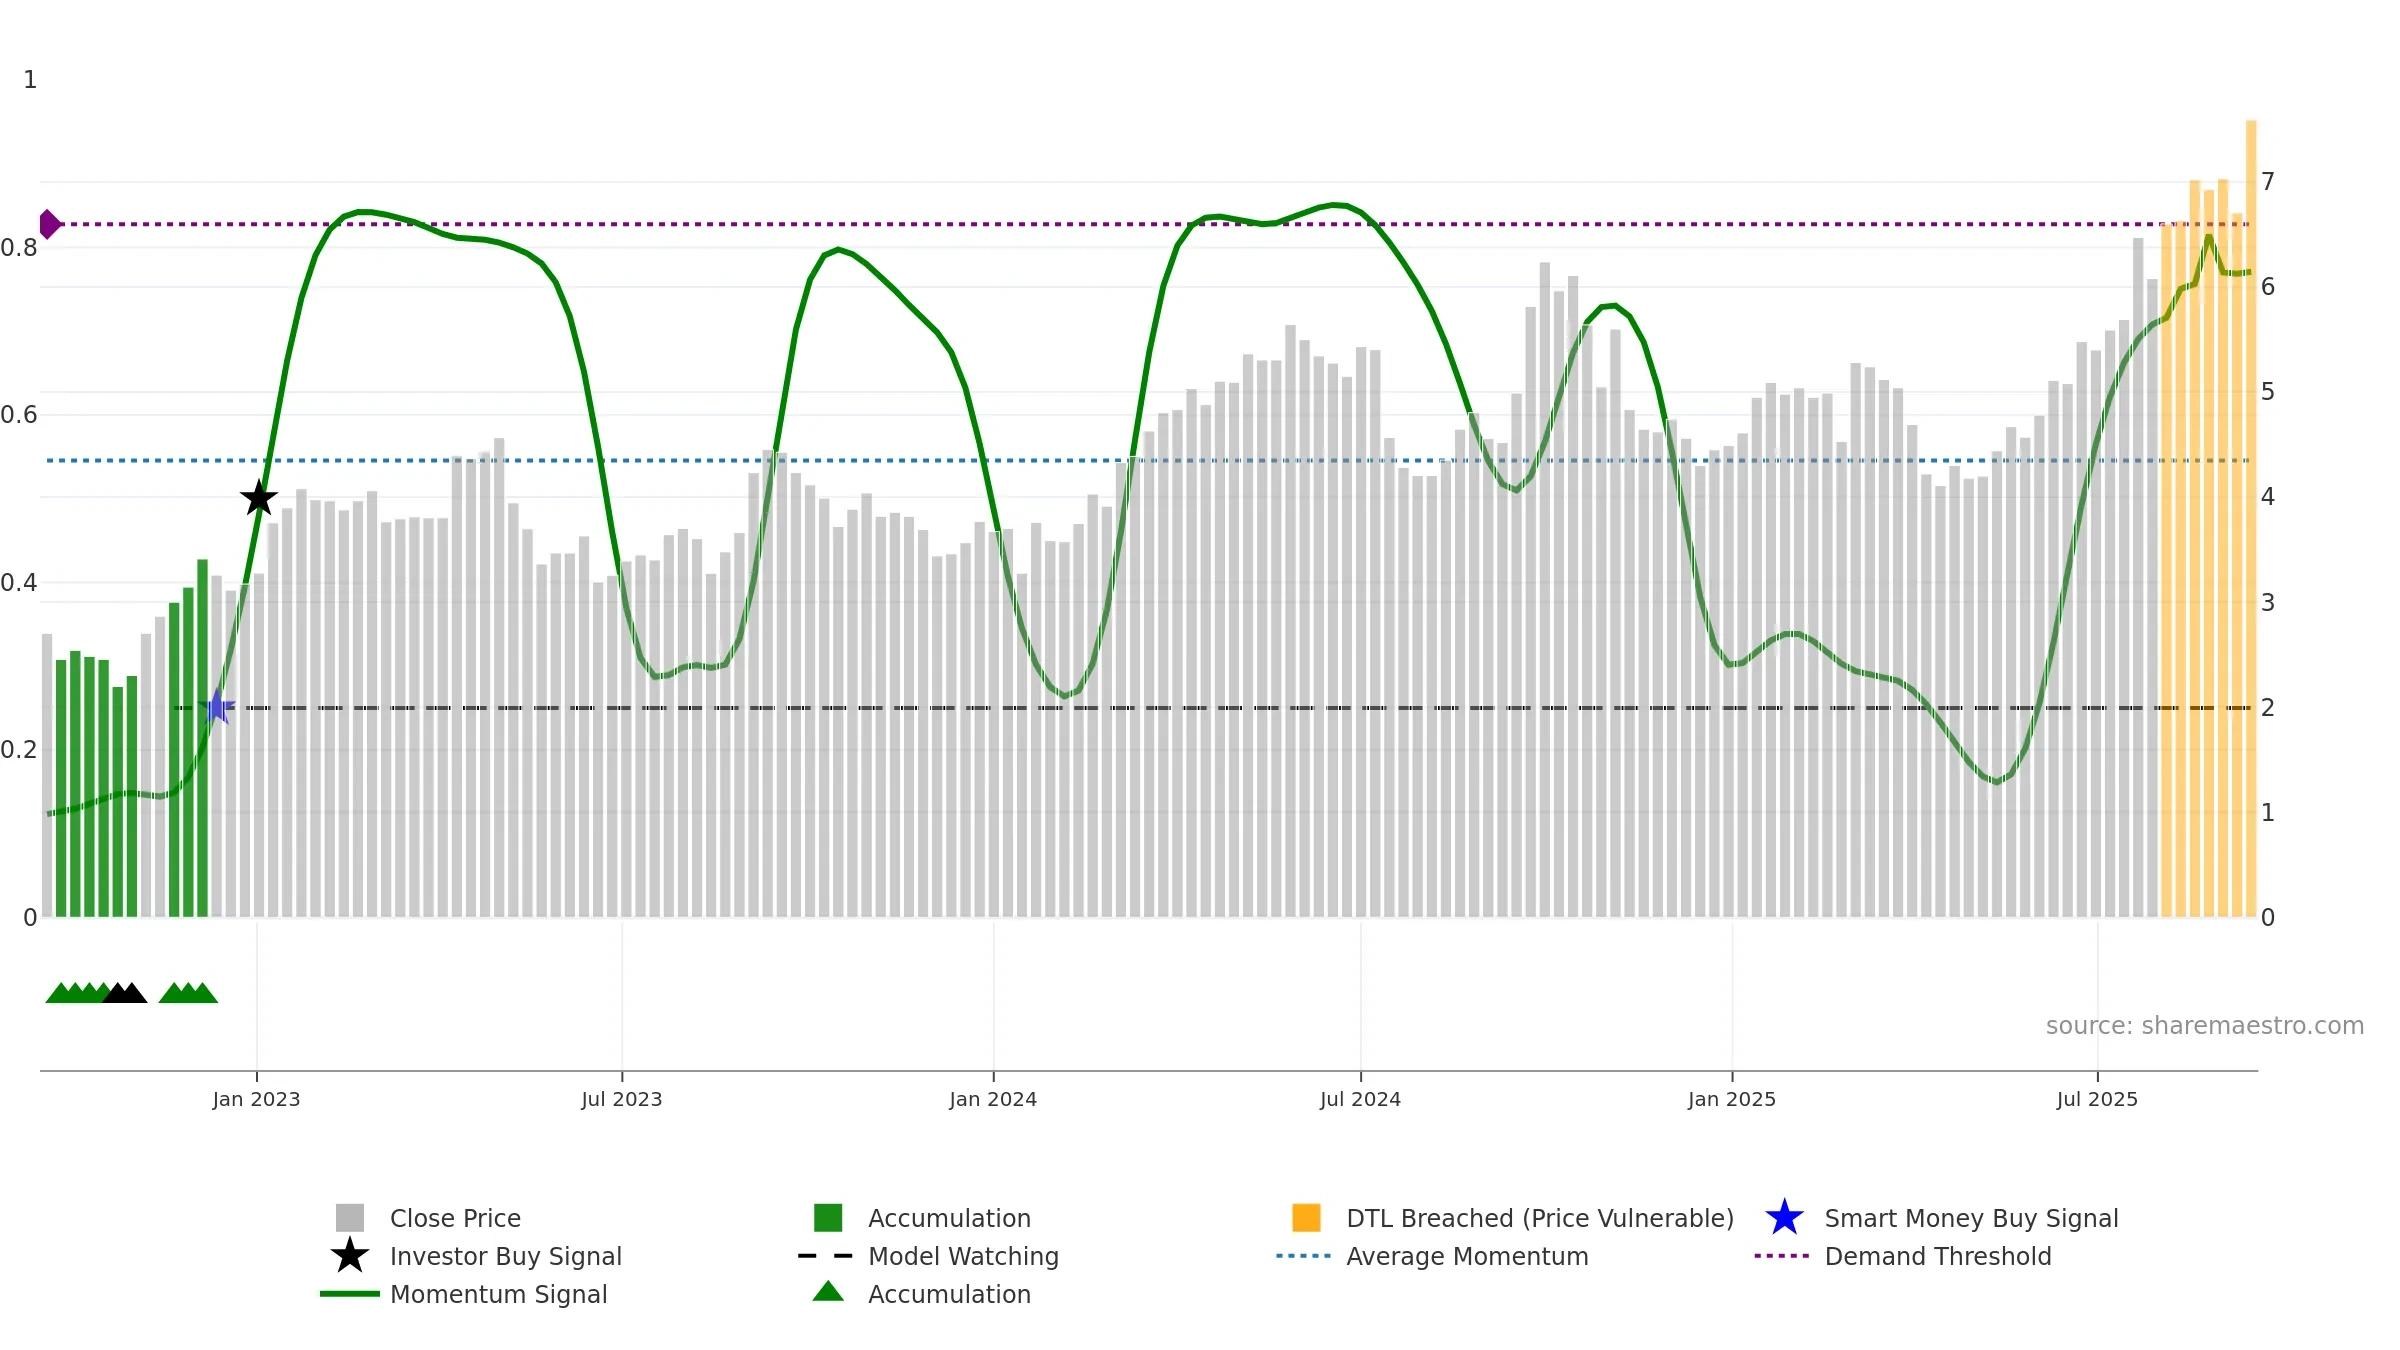Click the Momentum Signal green line legend icon
2400x1350 pixels.
pyautogui.click(x=350, y=1294)
